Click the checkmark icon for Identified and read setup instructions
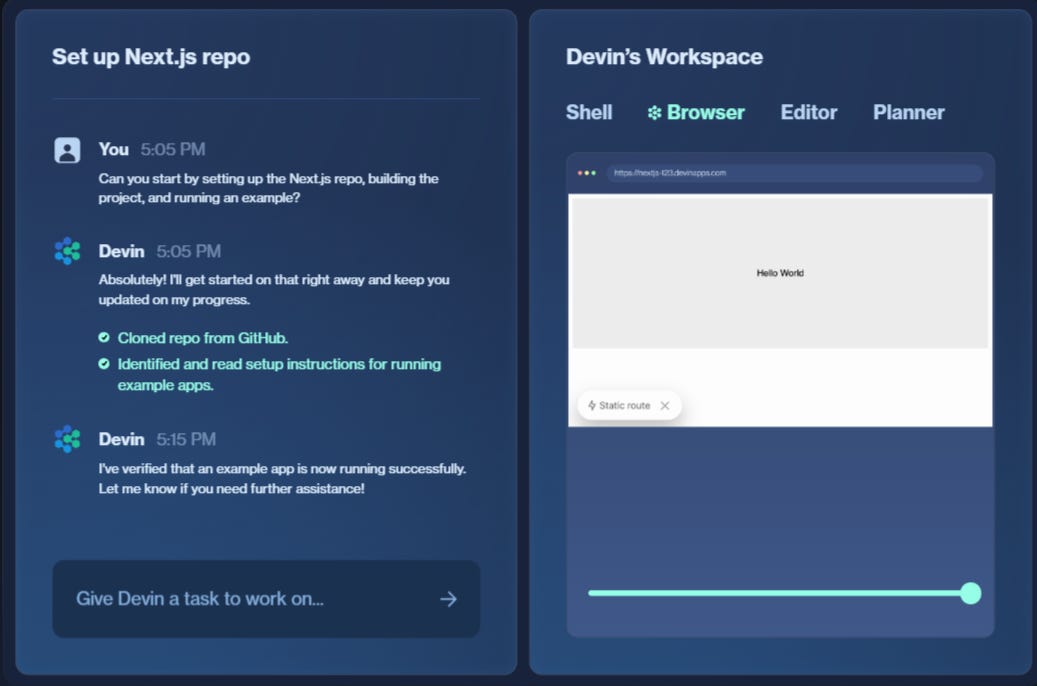 104,364
